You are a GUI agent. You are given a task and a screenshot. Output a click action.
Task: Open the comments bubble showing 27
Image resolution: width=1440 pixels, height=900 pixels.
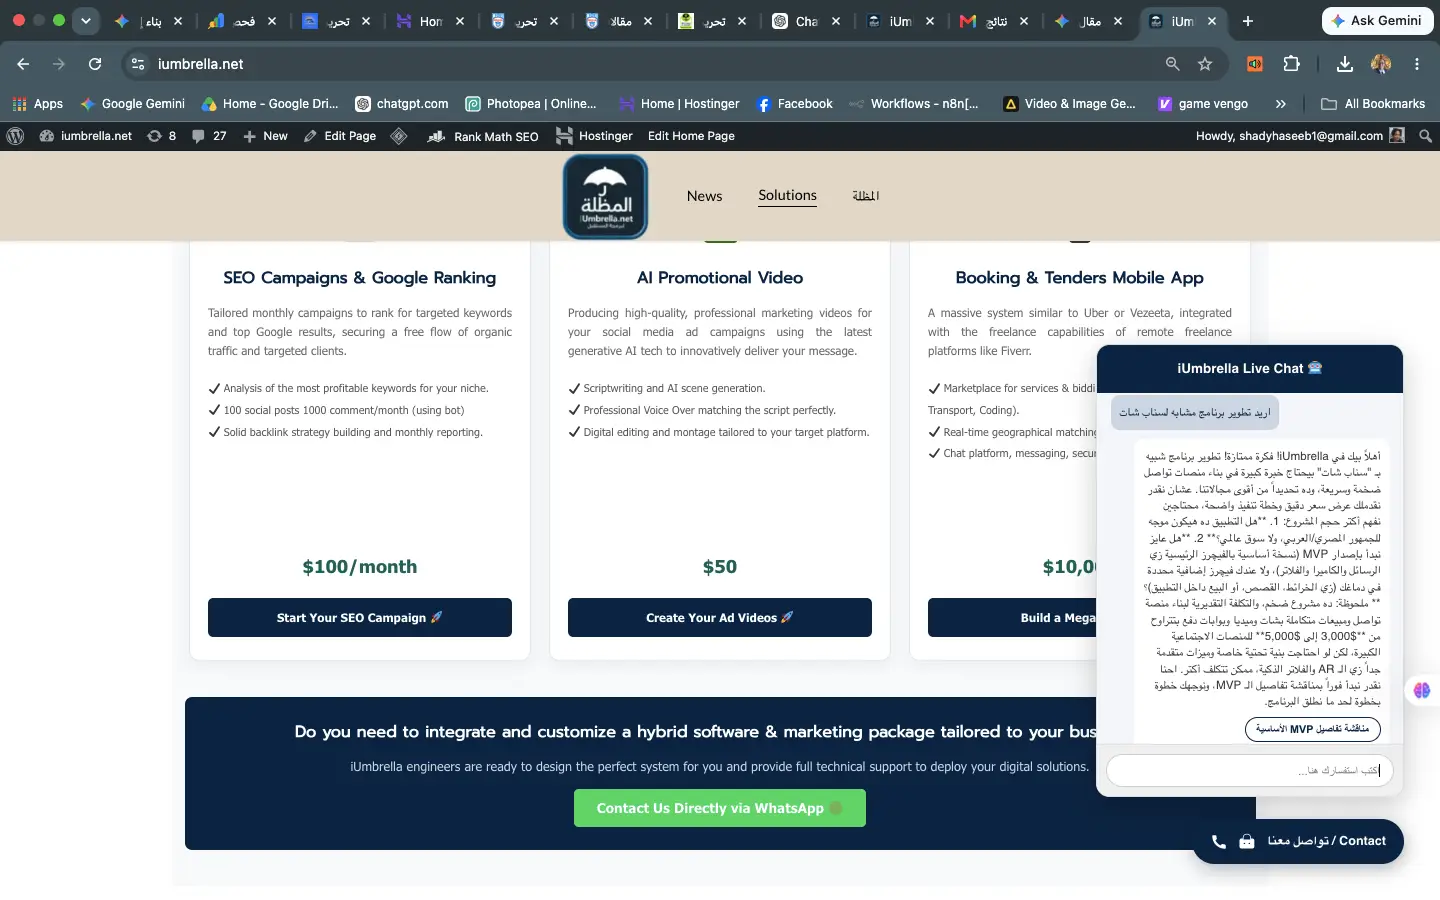[209, 136]
